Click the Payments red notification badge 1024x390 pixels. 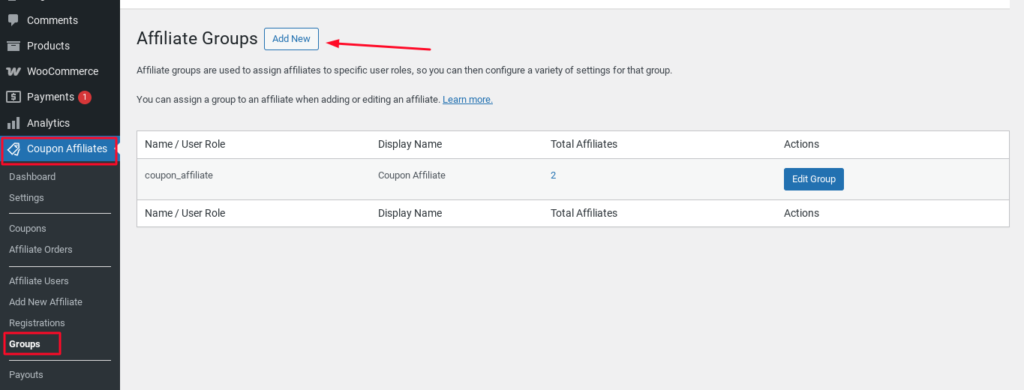click(x=84, y=97)
